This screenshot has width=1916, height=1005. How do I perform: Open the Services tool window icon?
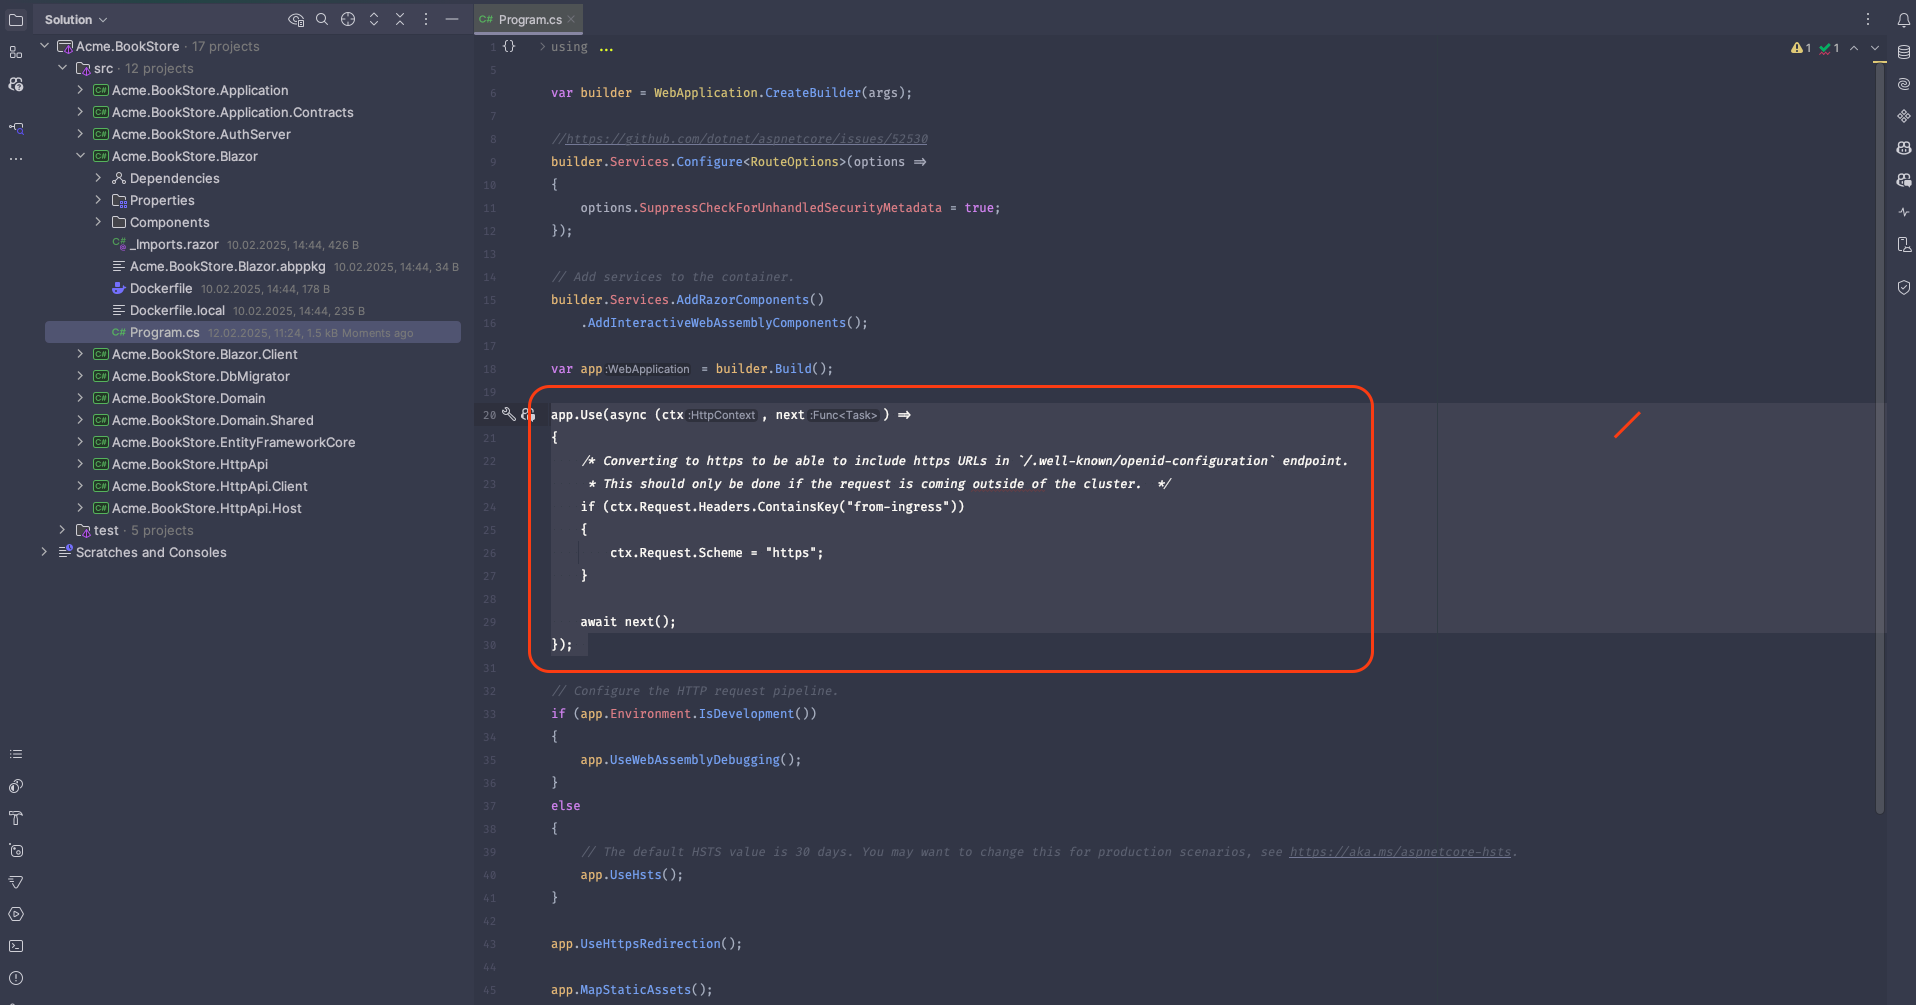click(x=16, y=914)
